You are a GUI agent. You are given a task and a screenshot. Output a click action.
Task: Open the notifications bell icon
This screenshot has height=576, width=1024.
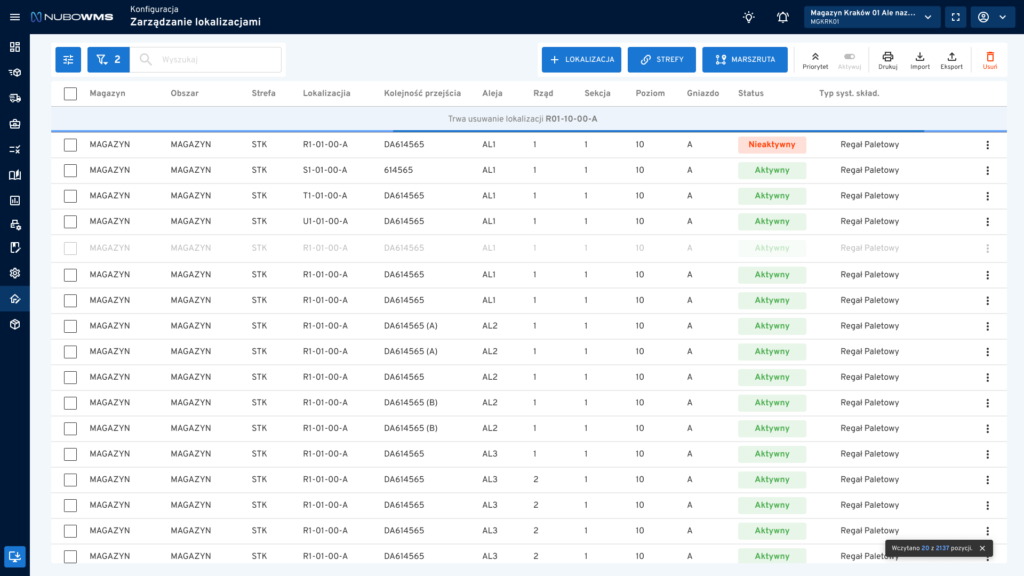pyautogui.click(x=782, y=17)
